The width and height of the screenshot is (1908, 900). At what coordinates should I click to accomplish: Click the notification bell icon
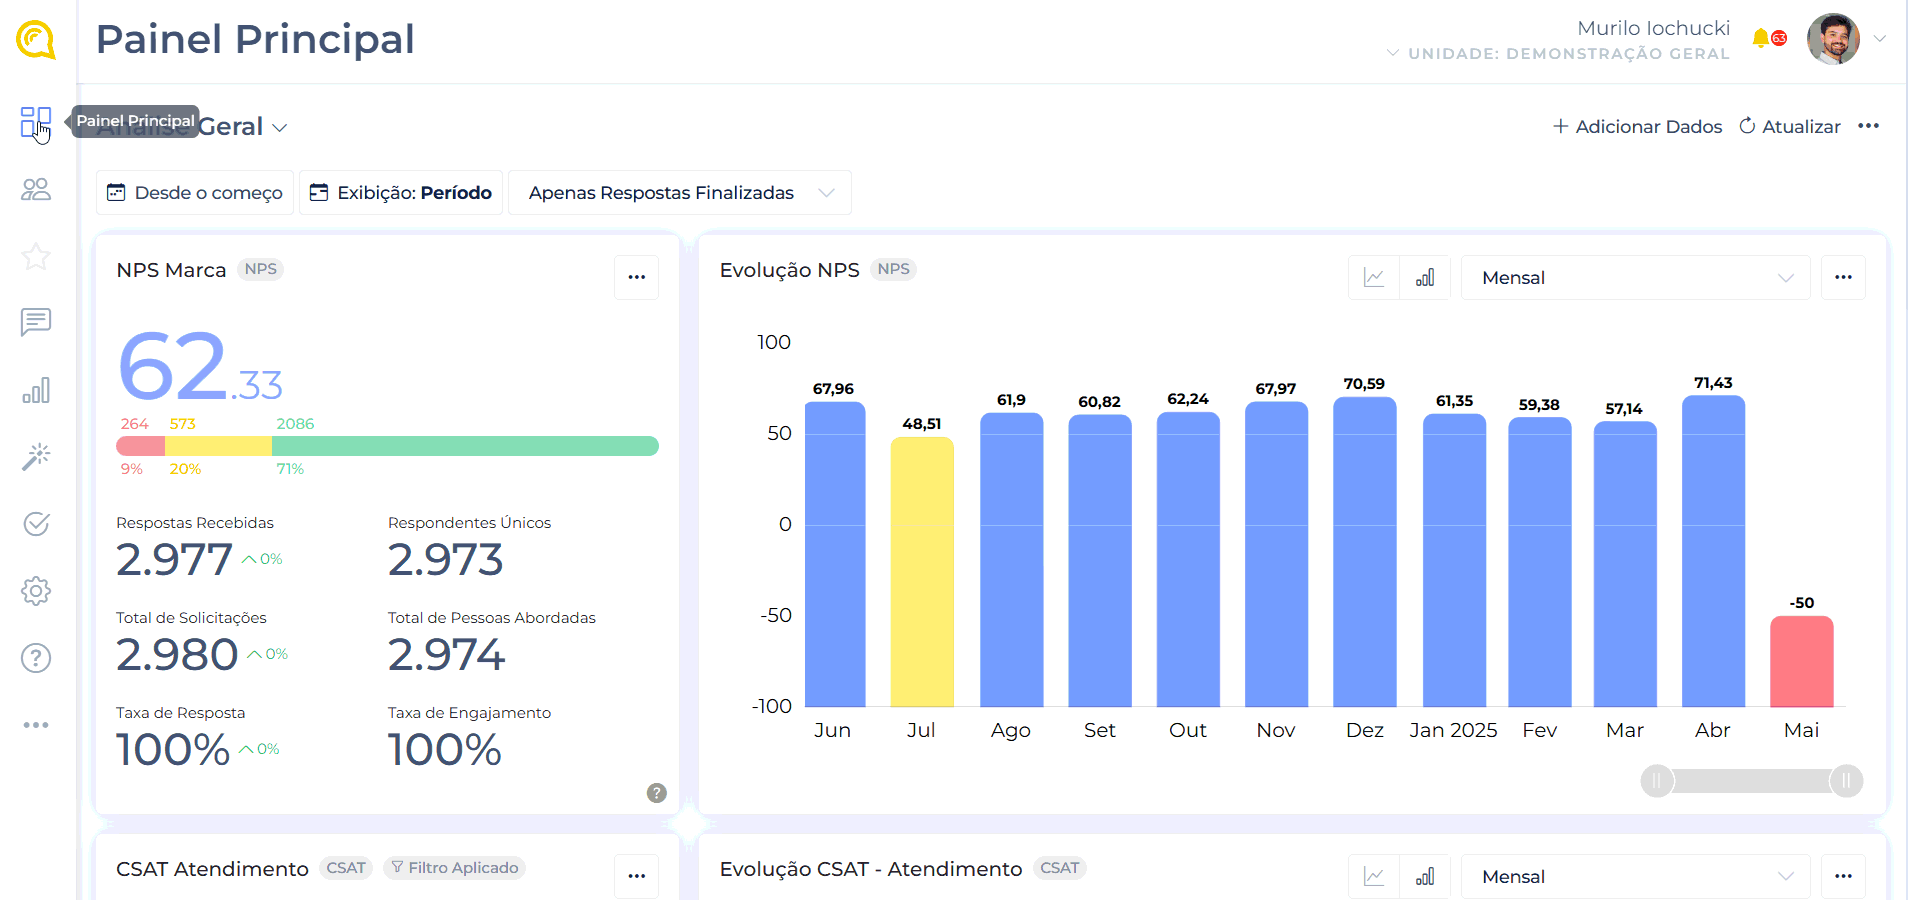pos(1761,39)
